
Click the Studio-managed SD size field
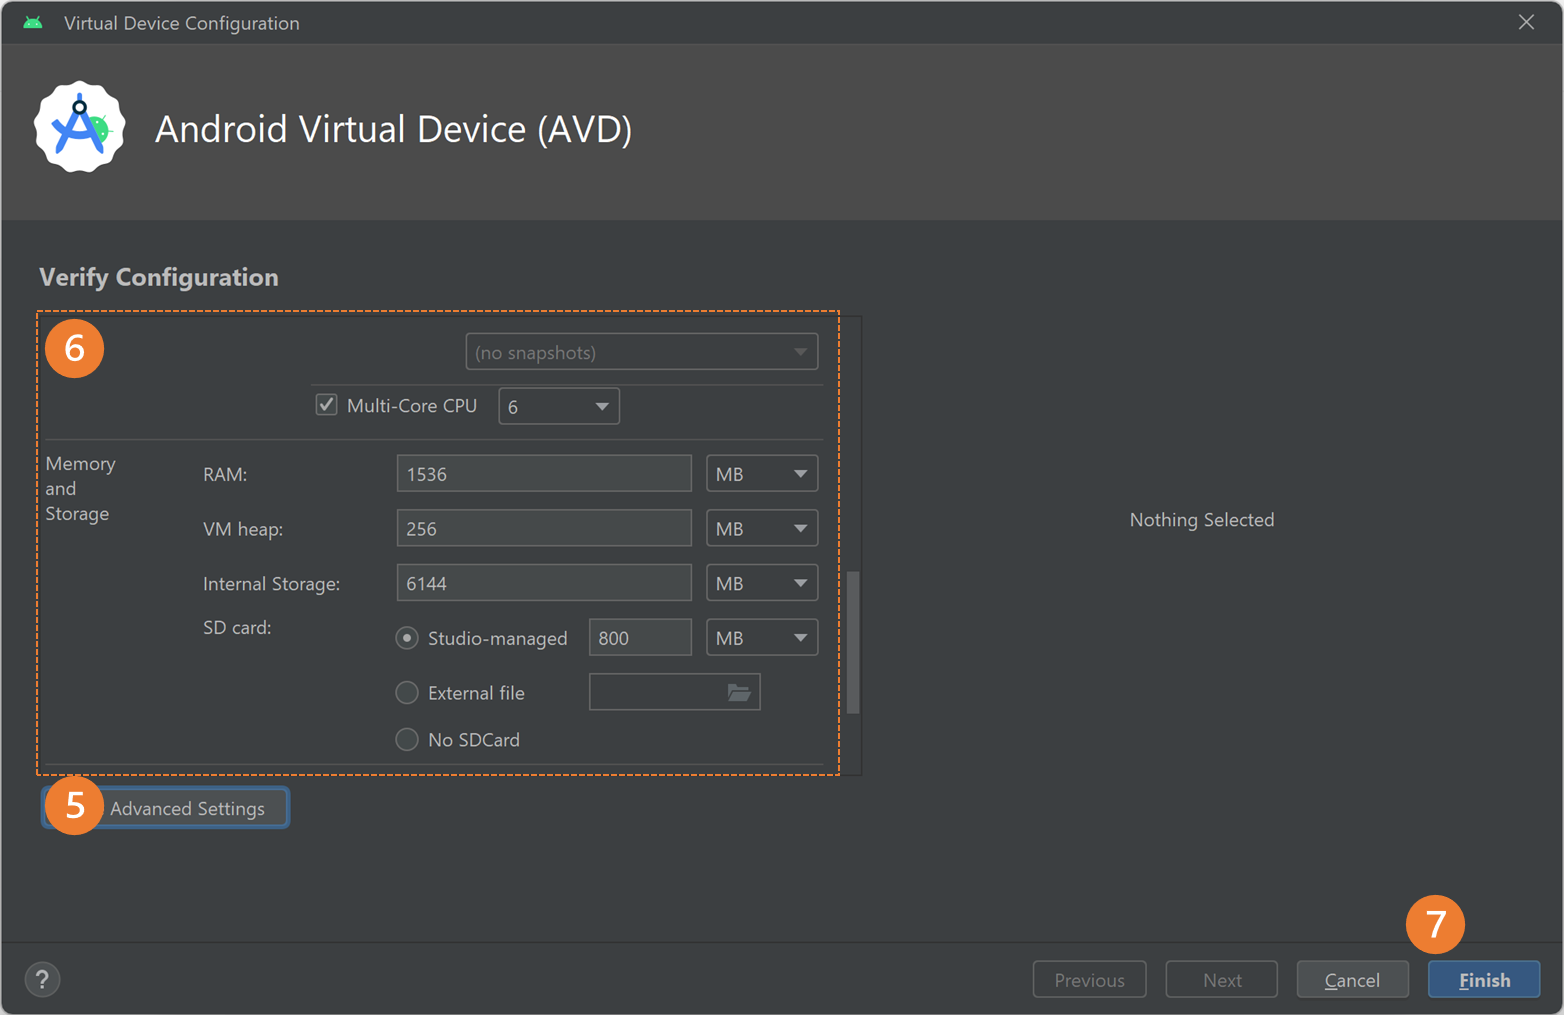pos(640,638)
